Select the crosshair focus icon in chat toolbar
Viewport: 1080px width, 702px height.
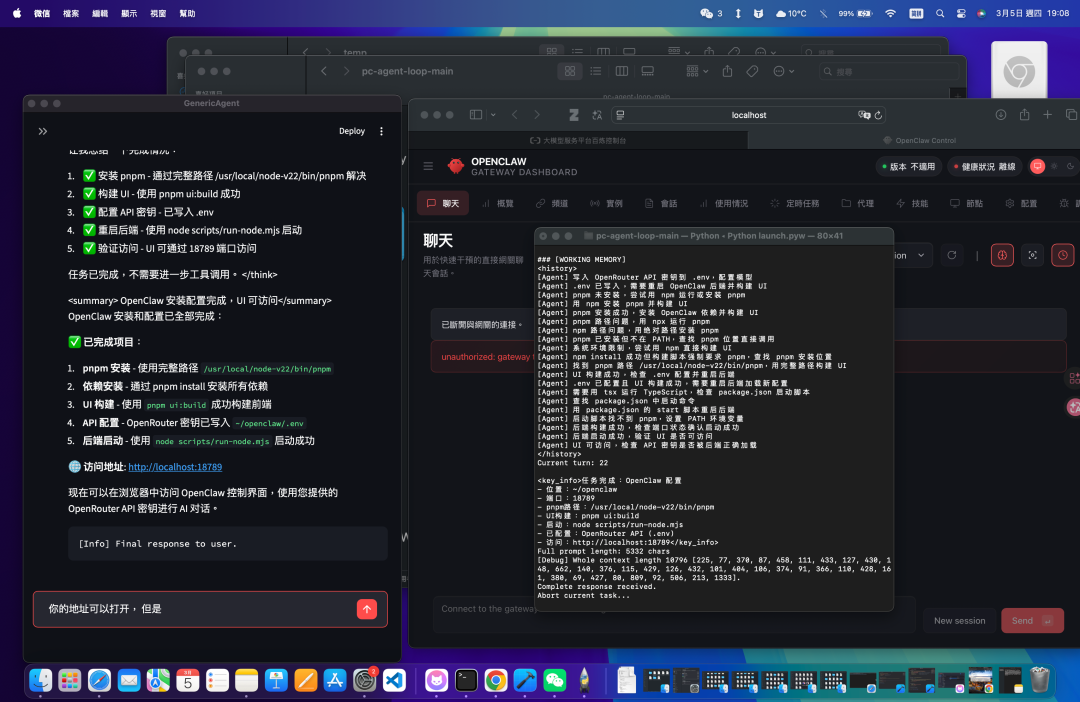point(1033,255)
